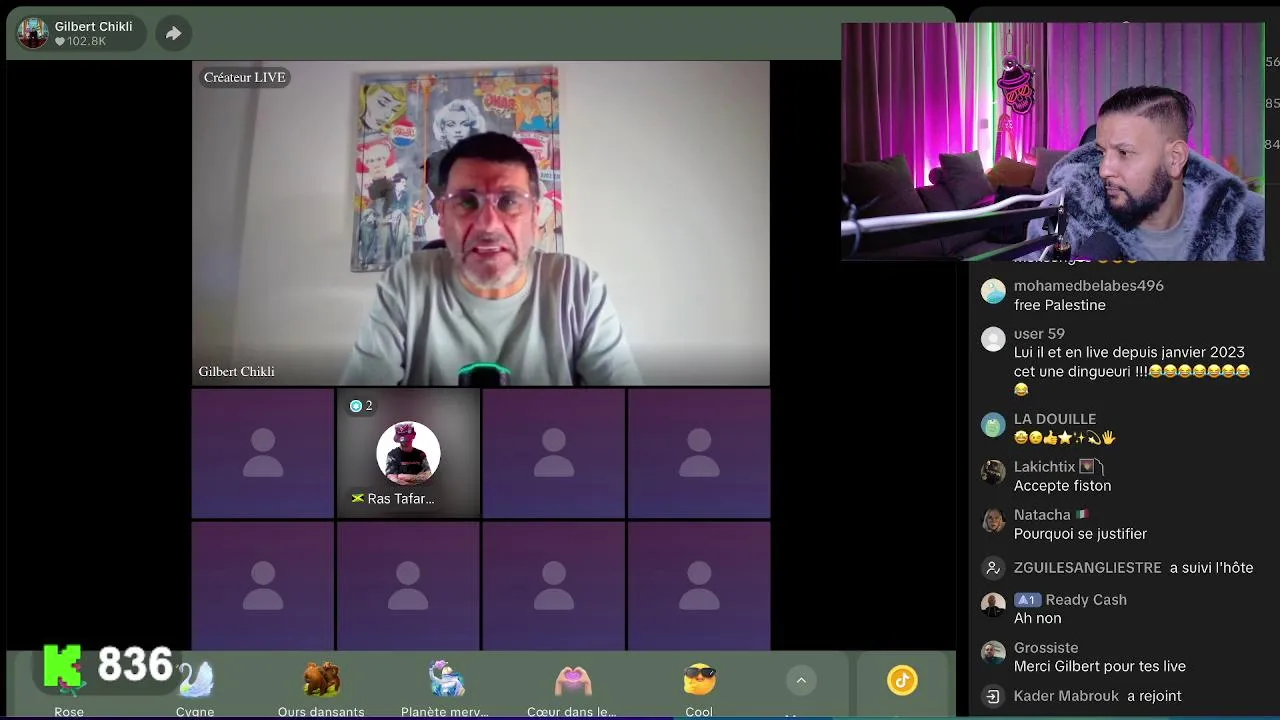Click username Ready Cash
Screen dimensions: 1280x720
(x=1086, y=600)
